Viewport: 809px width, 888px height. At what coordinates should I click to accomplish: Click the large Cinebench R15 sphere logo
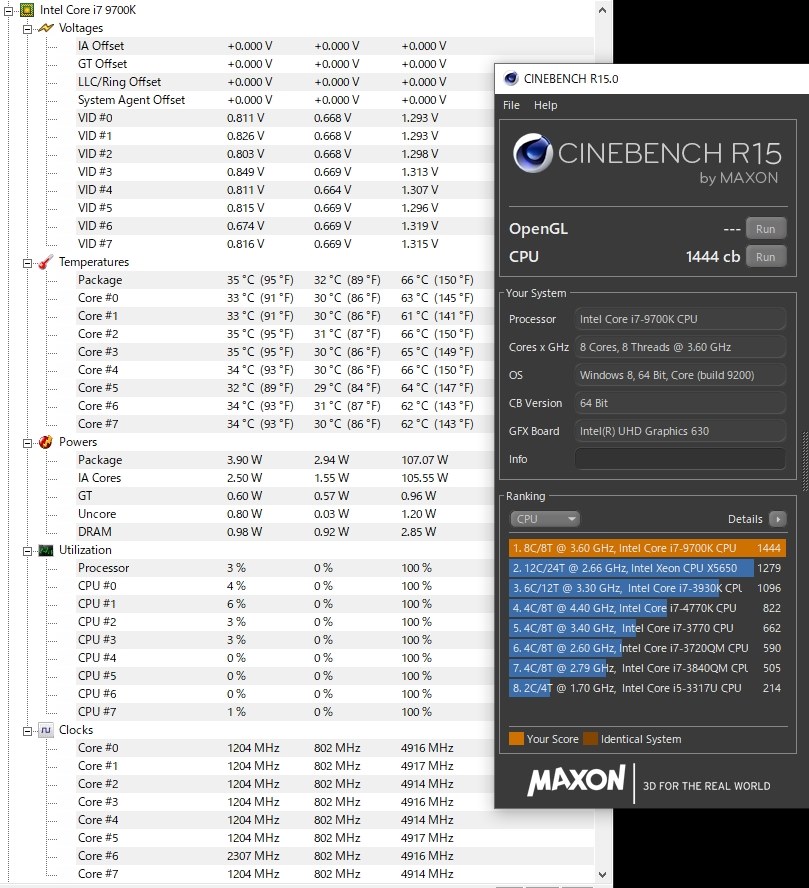pos(533,153)
